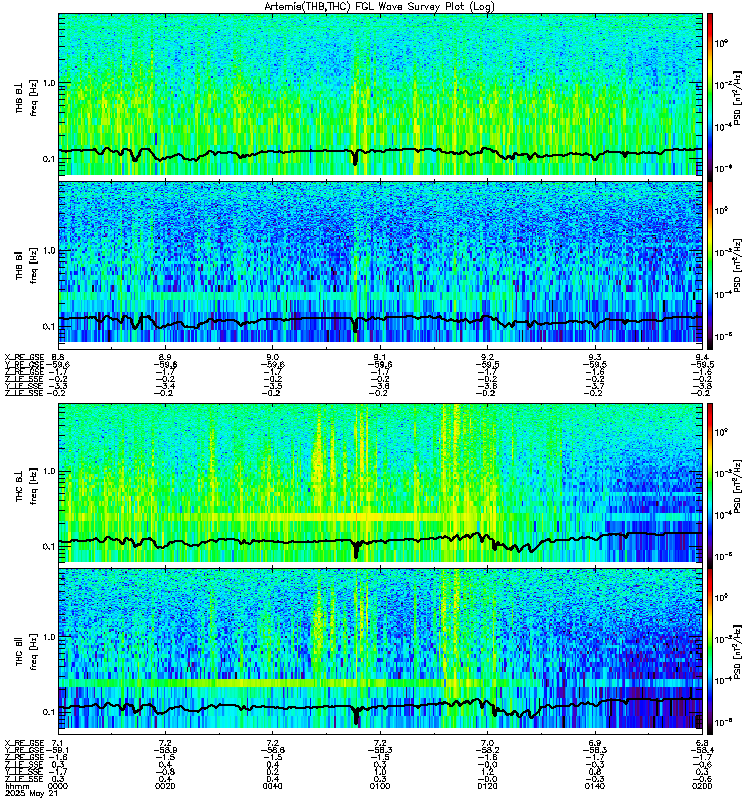Click the '1.0' frequency tick in THC B⊥ panel
The height and width of the screenshot is (800, 750).
click(49, 471)
